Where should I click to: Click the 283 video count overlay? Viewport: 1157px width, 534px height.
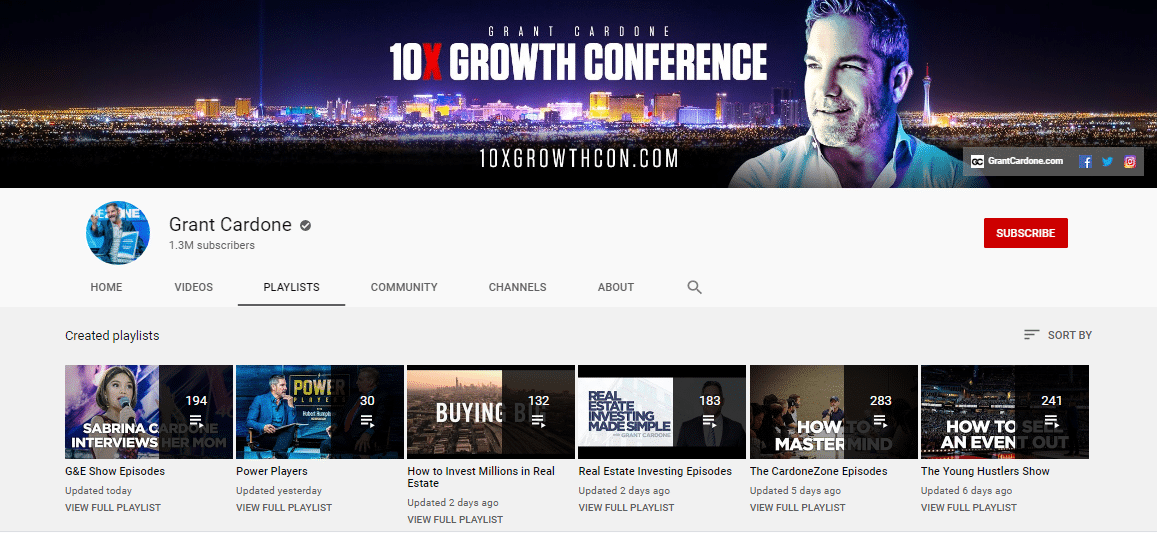pos(881,401)
